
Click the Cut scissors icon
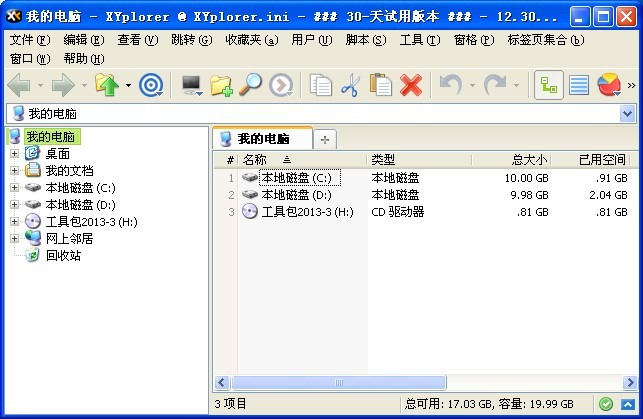pos(350,85)
